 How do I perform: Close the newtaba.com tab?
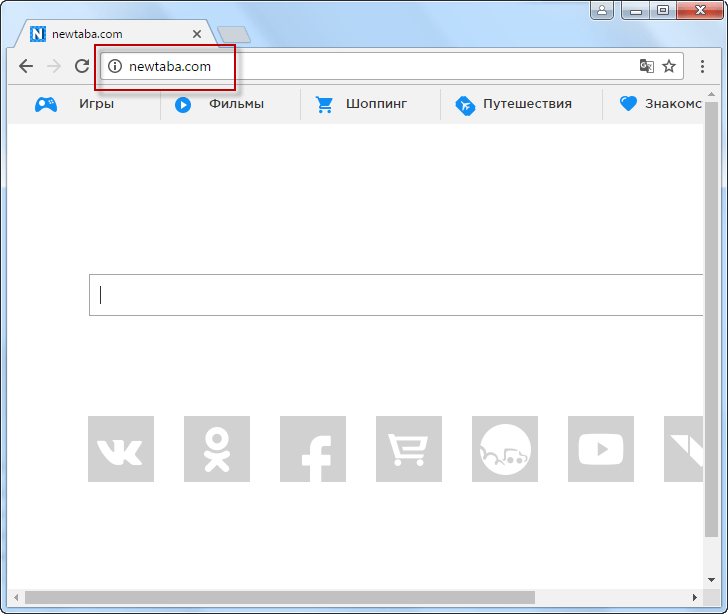(197, 34)
